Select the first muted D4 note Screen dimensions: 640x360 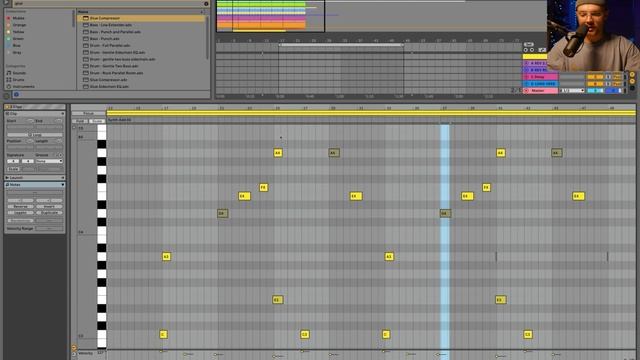(222, 213)
